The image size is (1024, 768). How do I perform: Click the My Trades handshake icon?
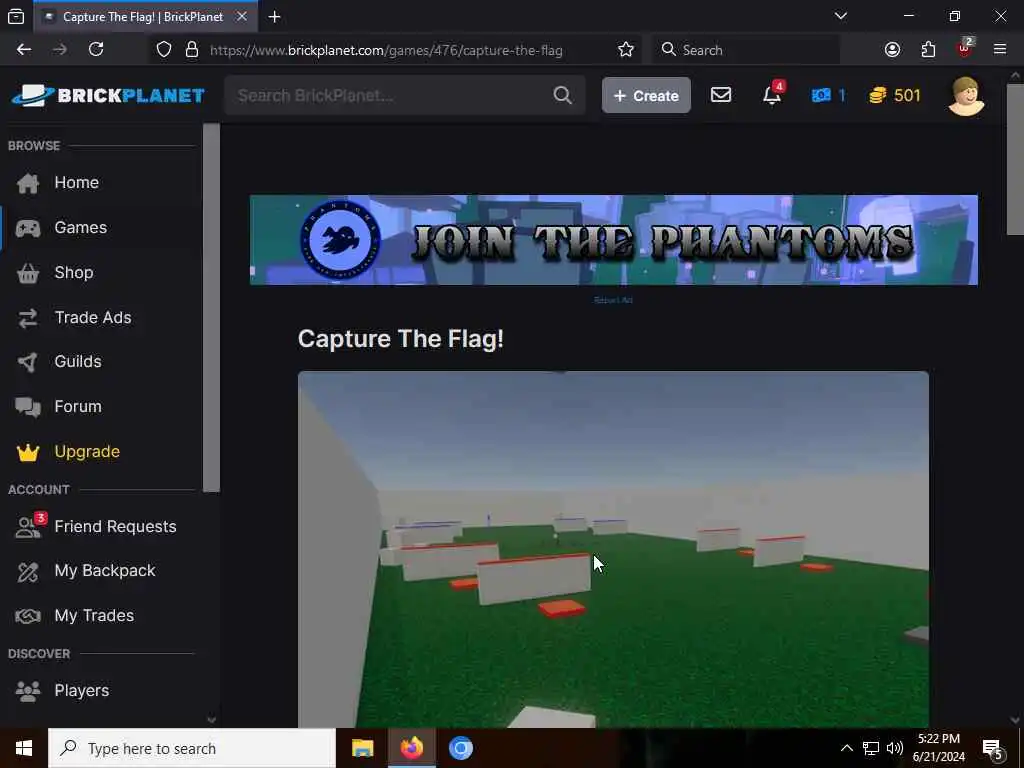point(28,616)
